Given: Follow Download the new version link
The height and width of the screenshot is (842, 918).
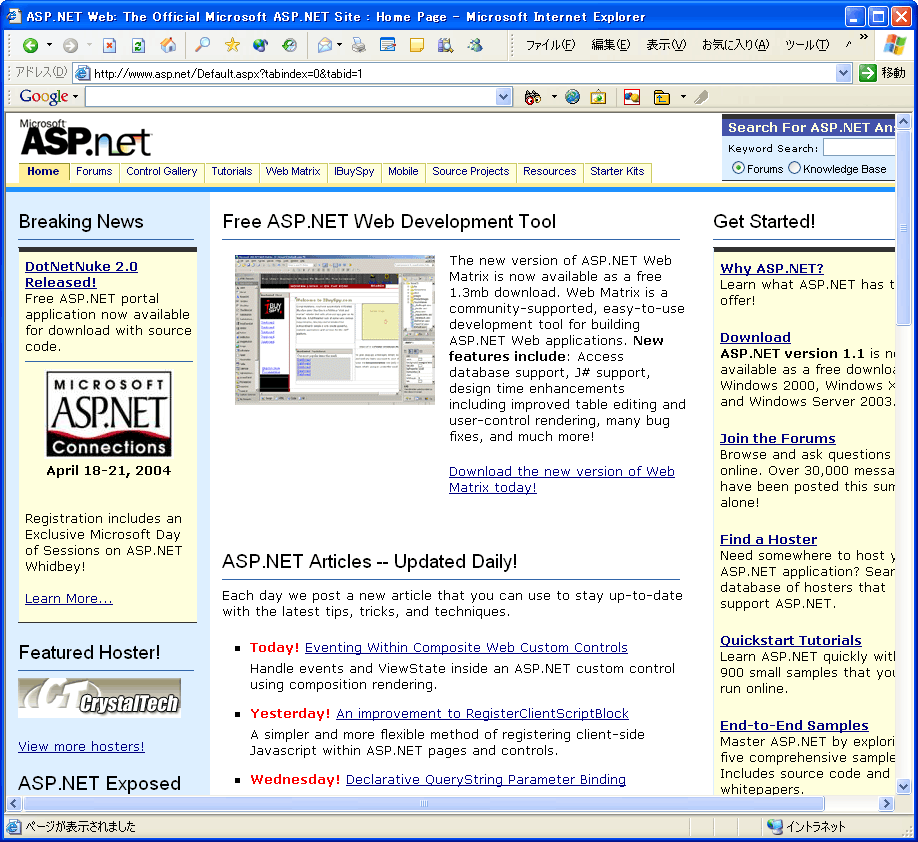Looking at the screenshot, I should coord(561,479).
